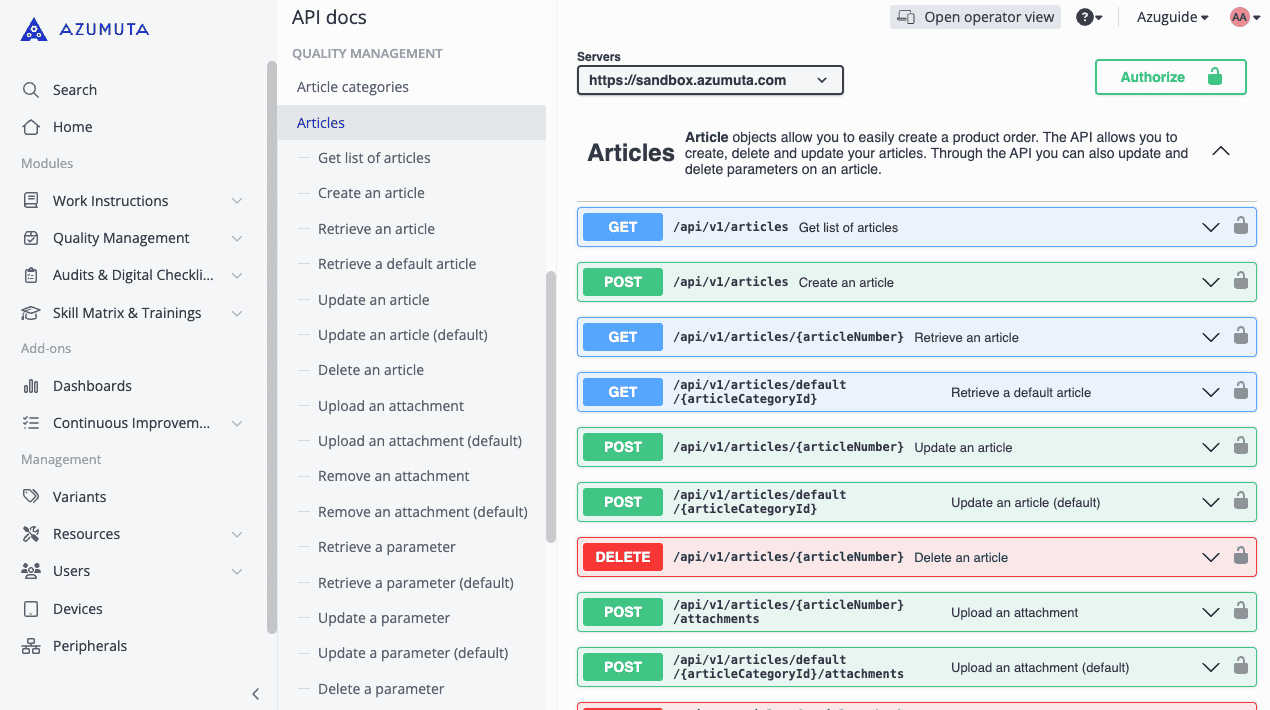Toggle lock on Delete an article endpoint
1270x710 pixels.
(1240, 557)
